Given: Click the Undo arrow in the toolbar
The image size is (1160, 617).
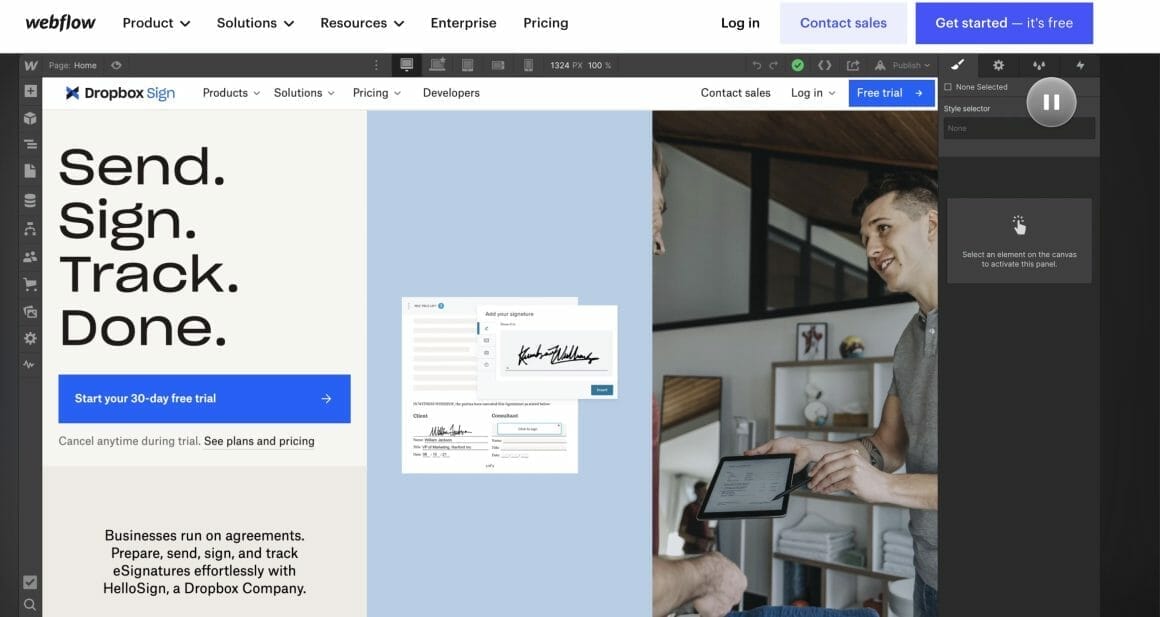Looking at the screenshot, I should tap(757, 65).
